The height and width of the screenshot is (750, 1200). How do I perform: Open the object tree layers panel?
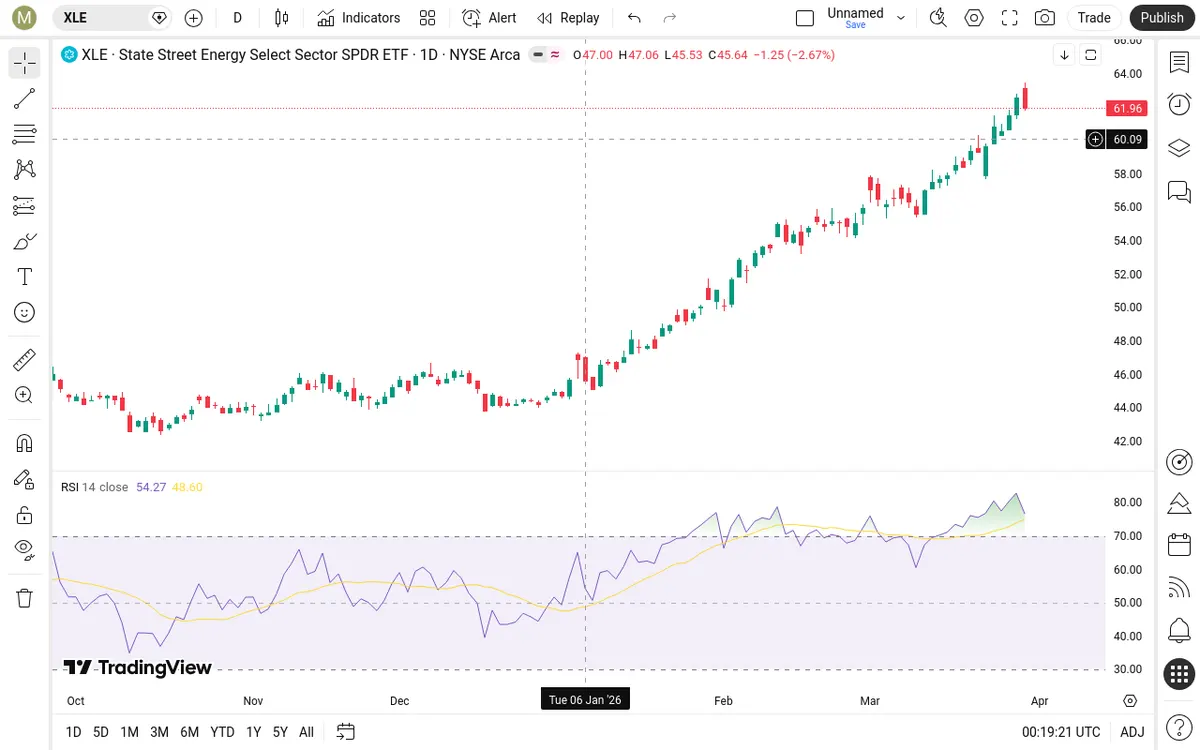pos(1179,148)
